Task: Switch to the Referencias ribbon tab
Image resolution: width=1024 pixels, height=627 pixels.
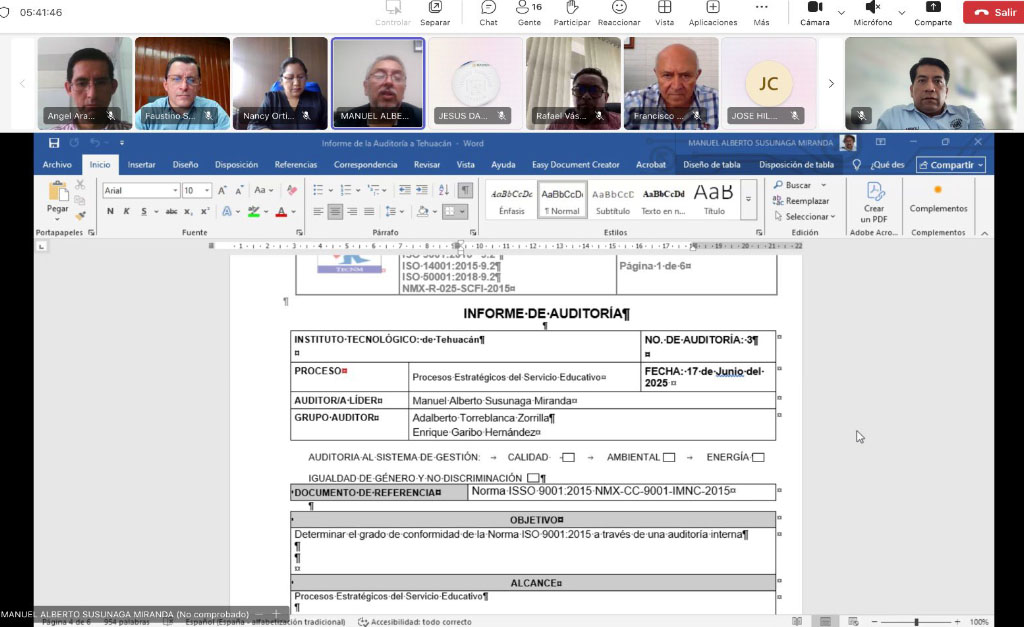Action: tap(295, 165)
